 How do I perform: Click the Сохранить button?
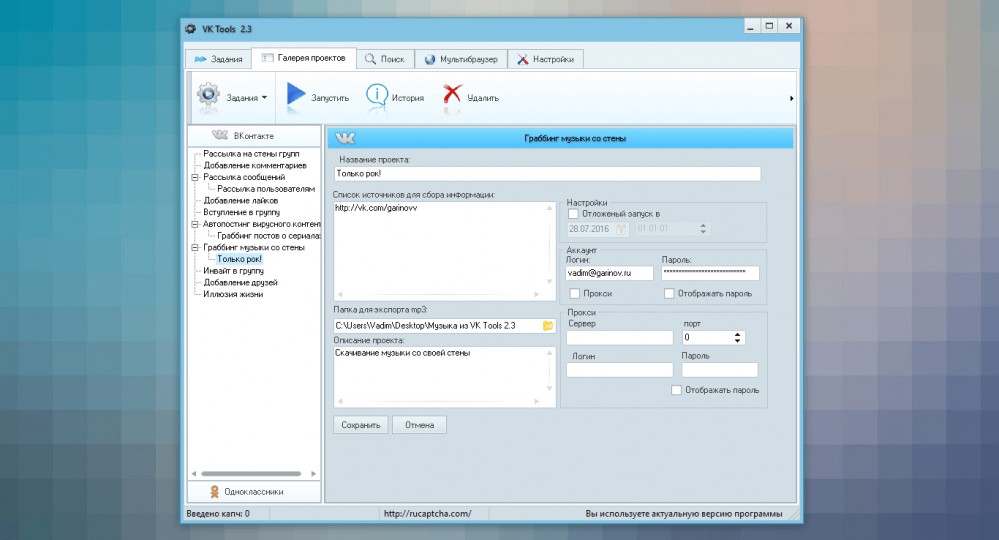coord(361,425)
